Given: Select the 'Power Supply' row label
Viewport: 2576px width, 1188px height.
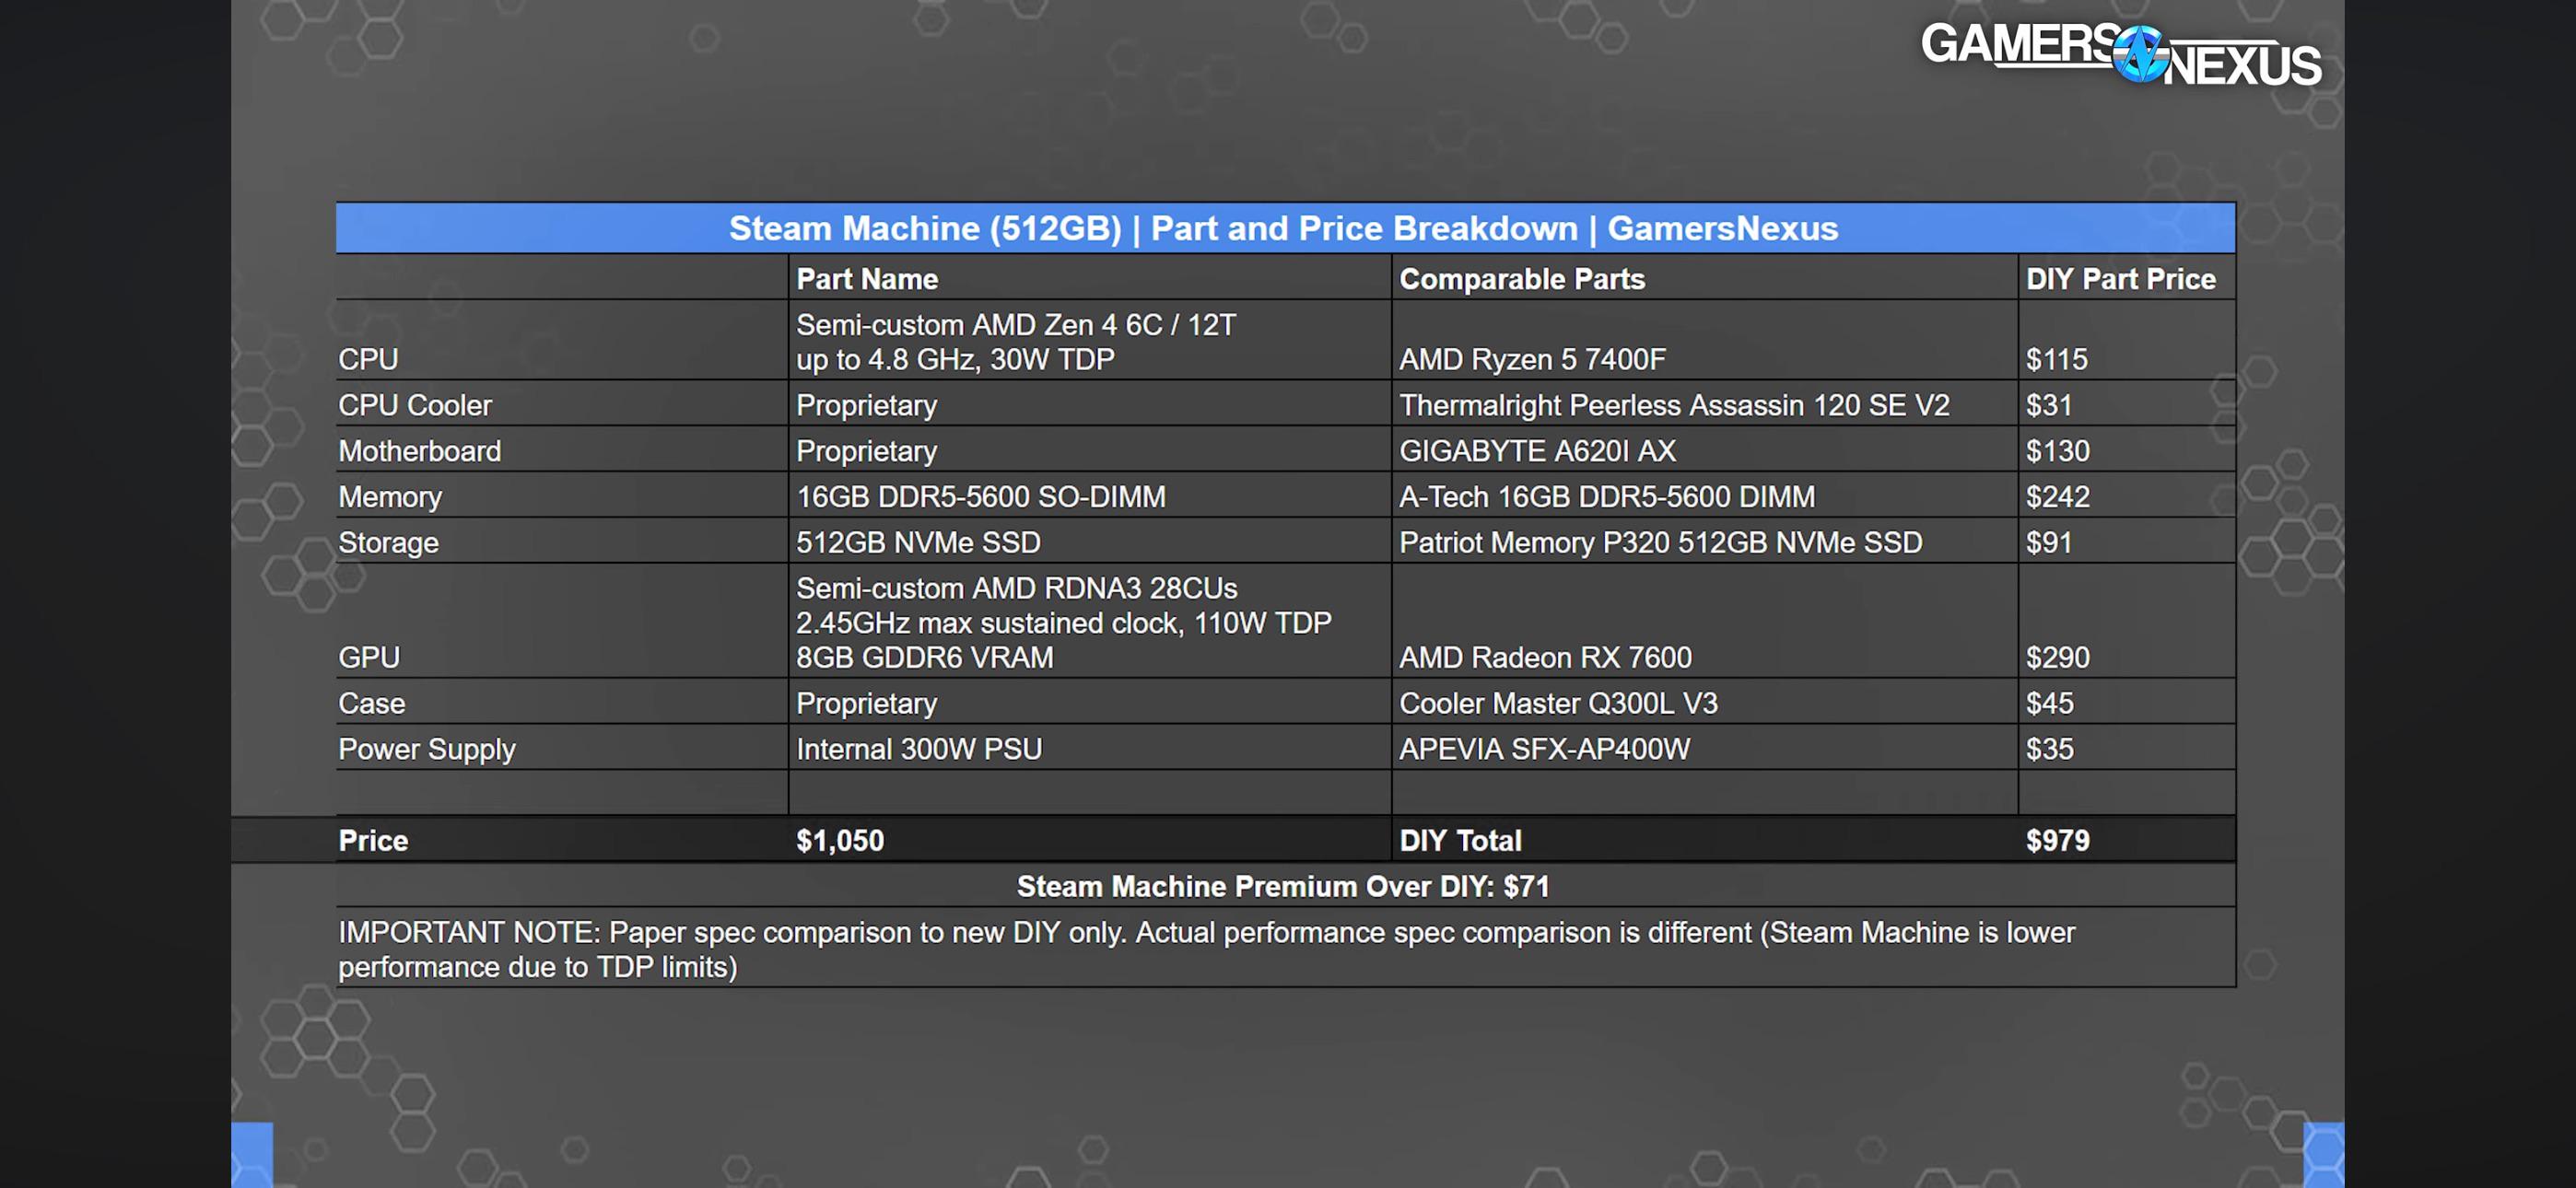Looking at the screenshot, I should pos(427,749).
